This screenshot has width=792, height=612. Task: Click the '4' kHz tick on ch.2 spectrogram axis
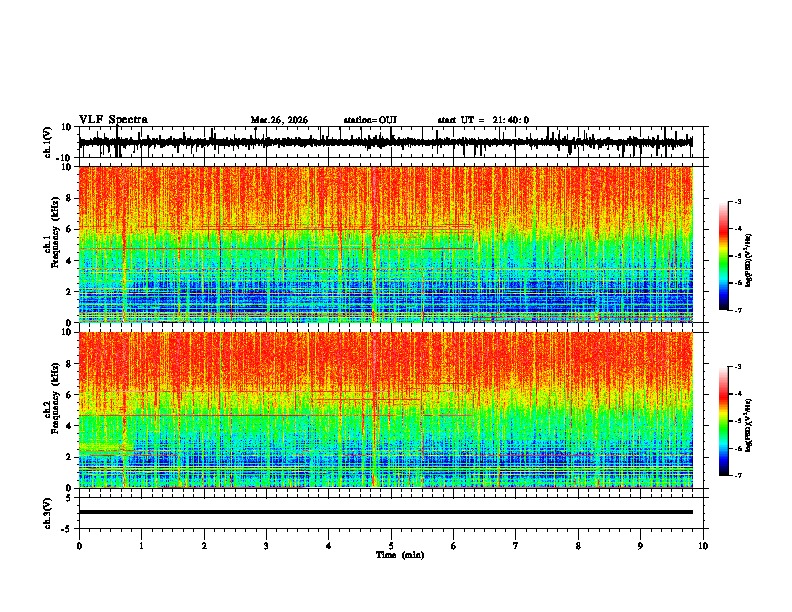[70, 426]
